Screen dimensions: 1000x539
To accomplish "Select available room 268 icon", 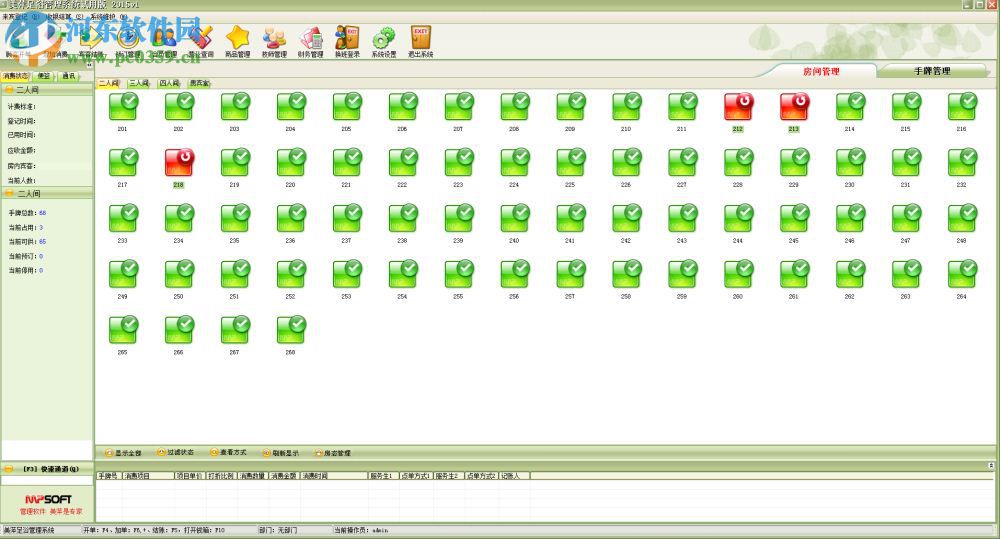I will click(291, 330).
